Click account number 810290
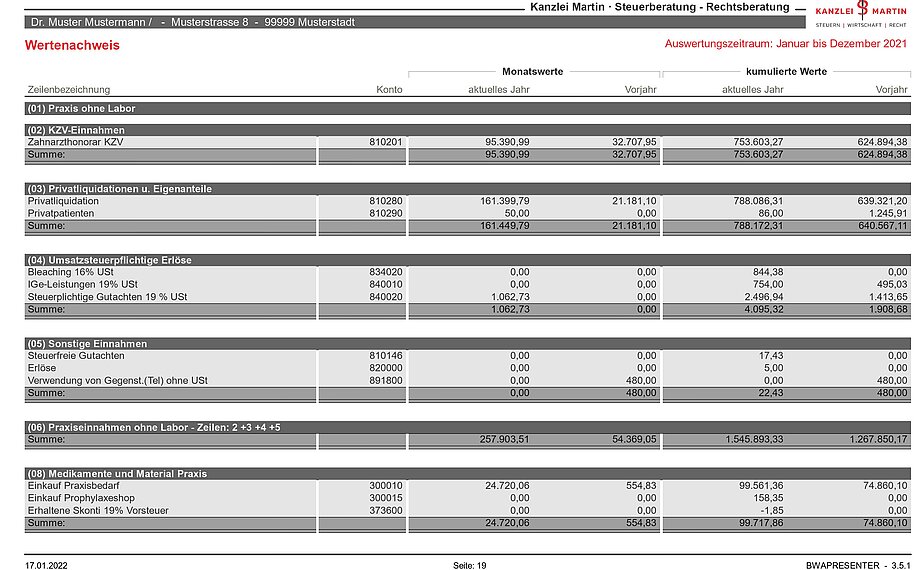This screenshot has width=920, height=570. [385, 214]
